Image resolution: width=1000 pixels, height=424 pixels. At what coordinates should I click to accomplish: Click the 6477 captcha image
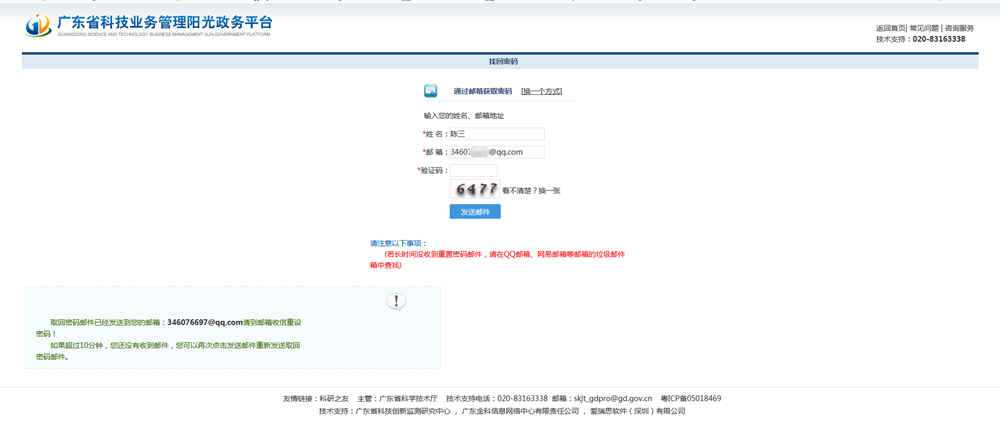[476, 189]
